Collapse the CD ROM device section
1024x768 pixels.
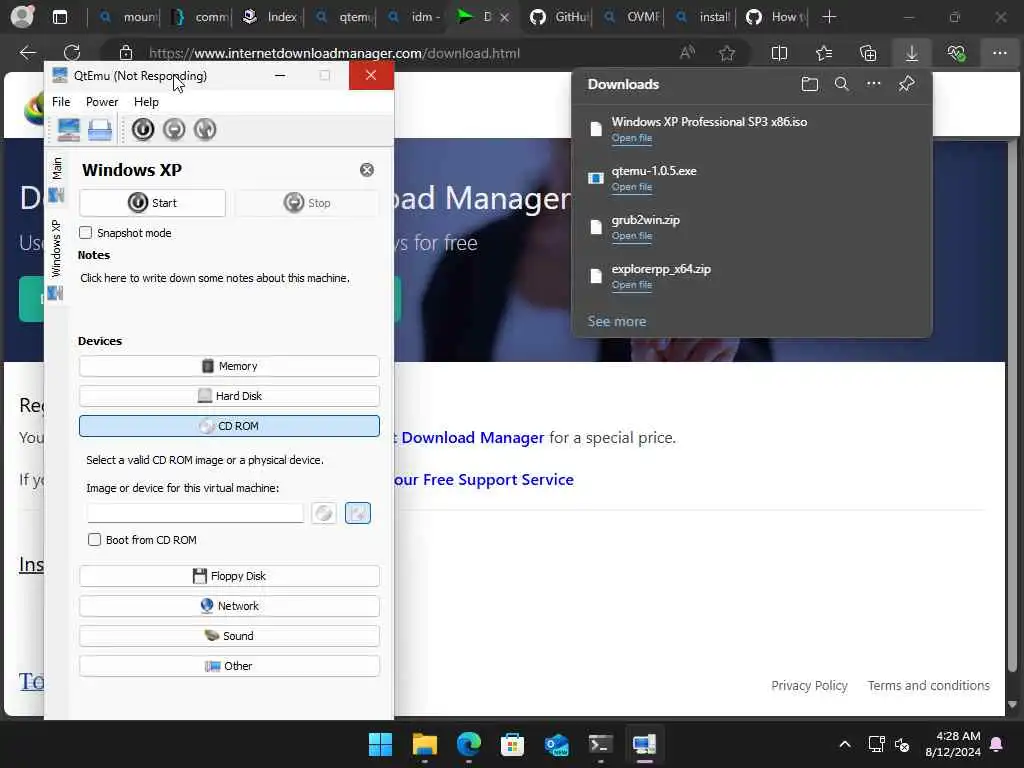pyautogui.click(x=229, y=426)
